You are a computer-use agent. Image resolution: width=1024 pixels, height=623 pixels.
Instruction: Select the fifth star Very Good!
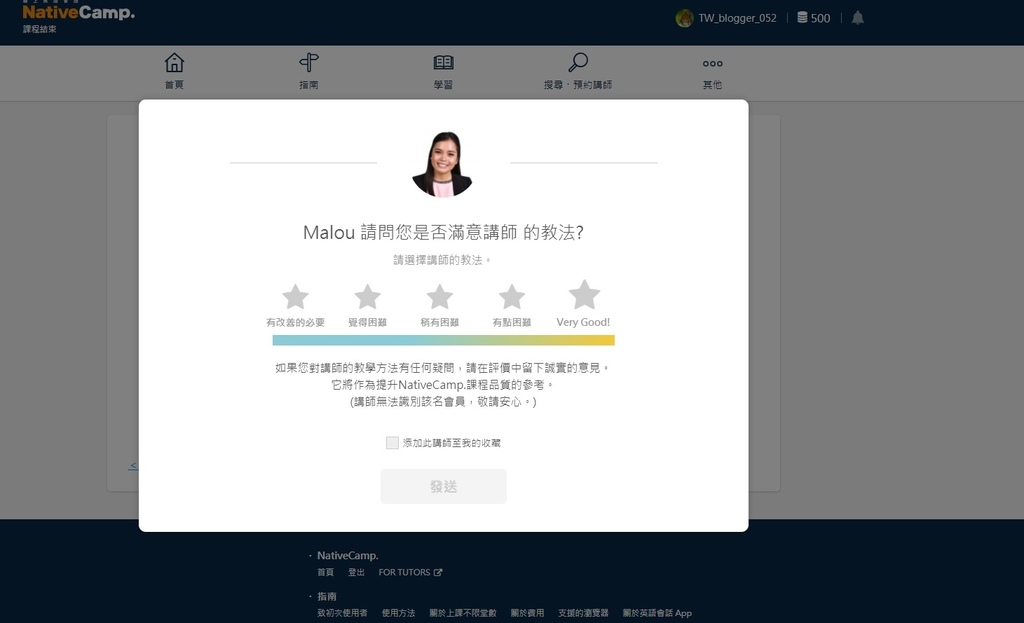(x=584, y=295)
